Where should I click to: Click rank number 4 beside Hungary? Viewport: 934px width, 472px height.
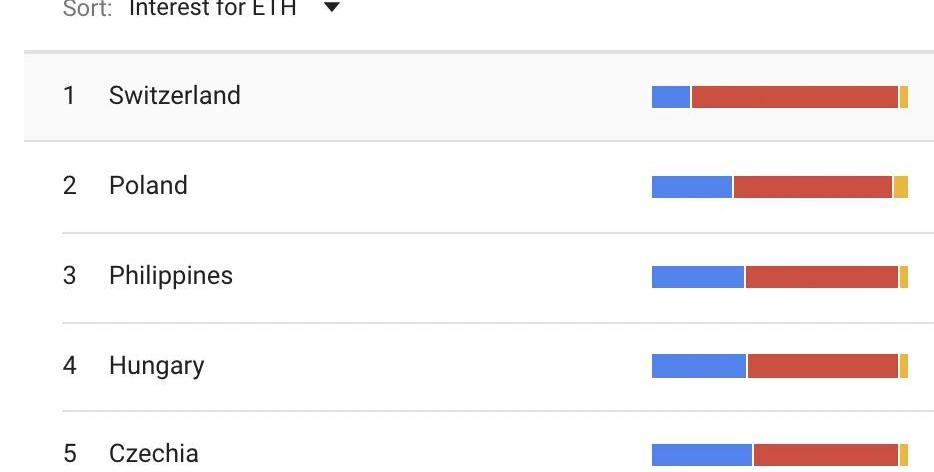click(x=69, y=366)
